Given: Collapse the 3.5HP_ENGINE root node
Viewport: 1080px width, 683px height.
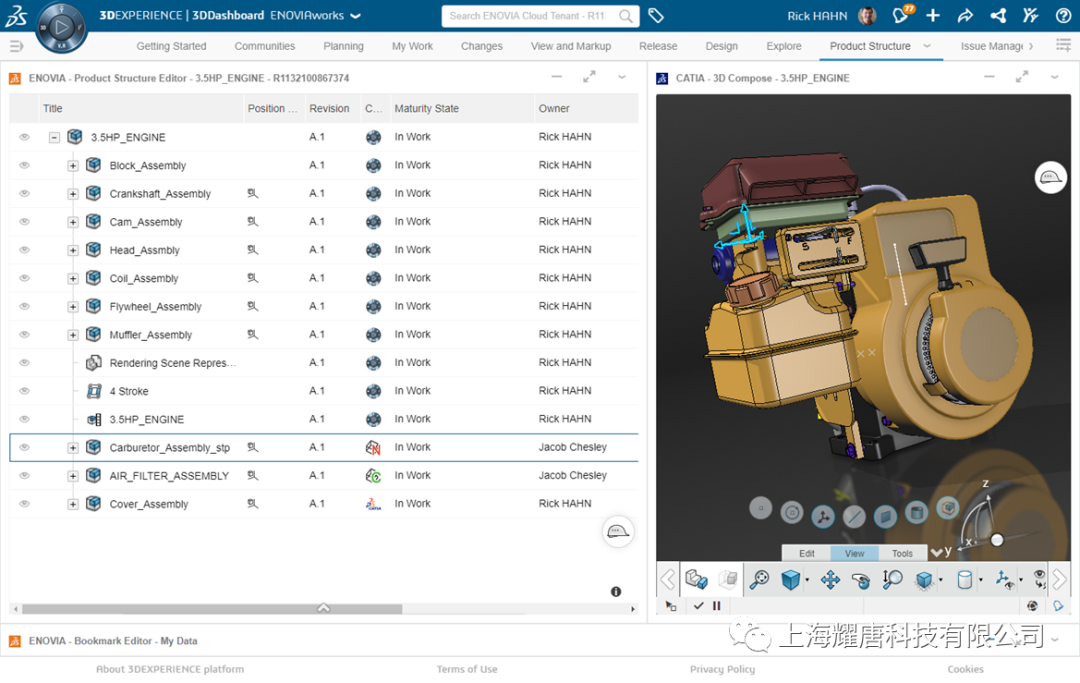Looking at the screenshot, I should point(54,138).
